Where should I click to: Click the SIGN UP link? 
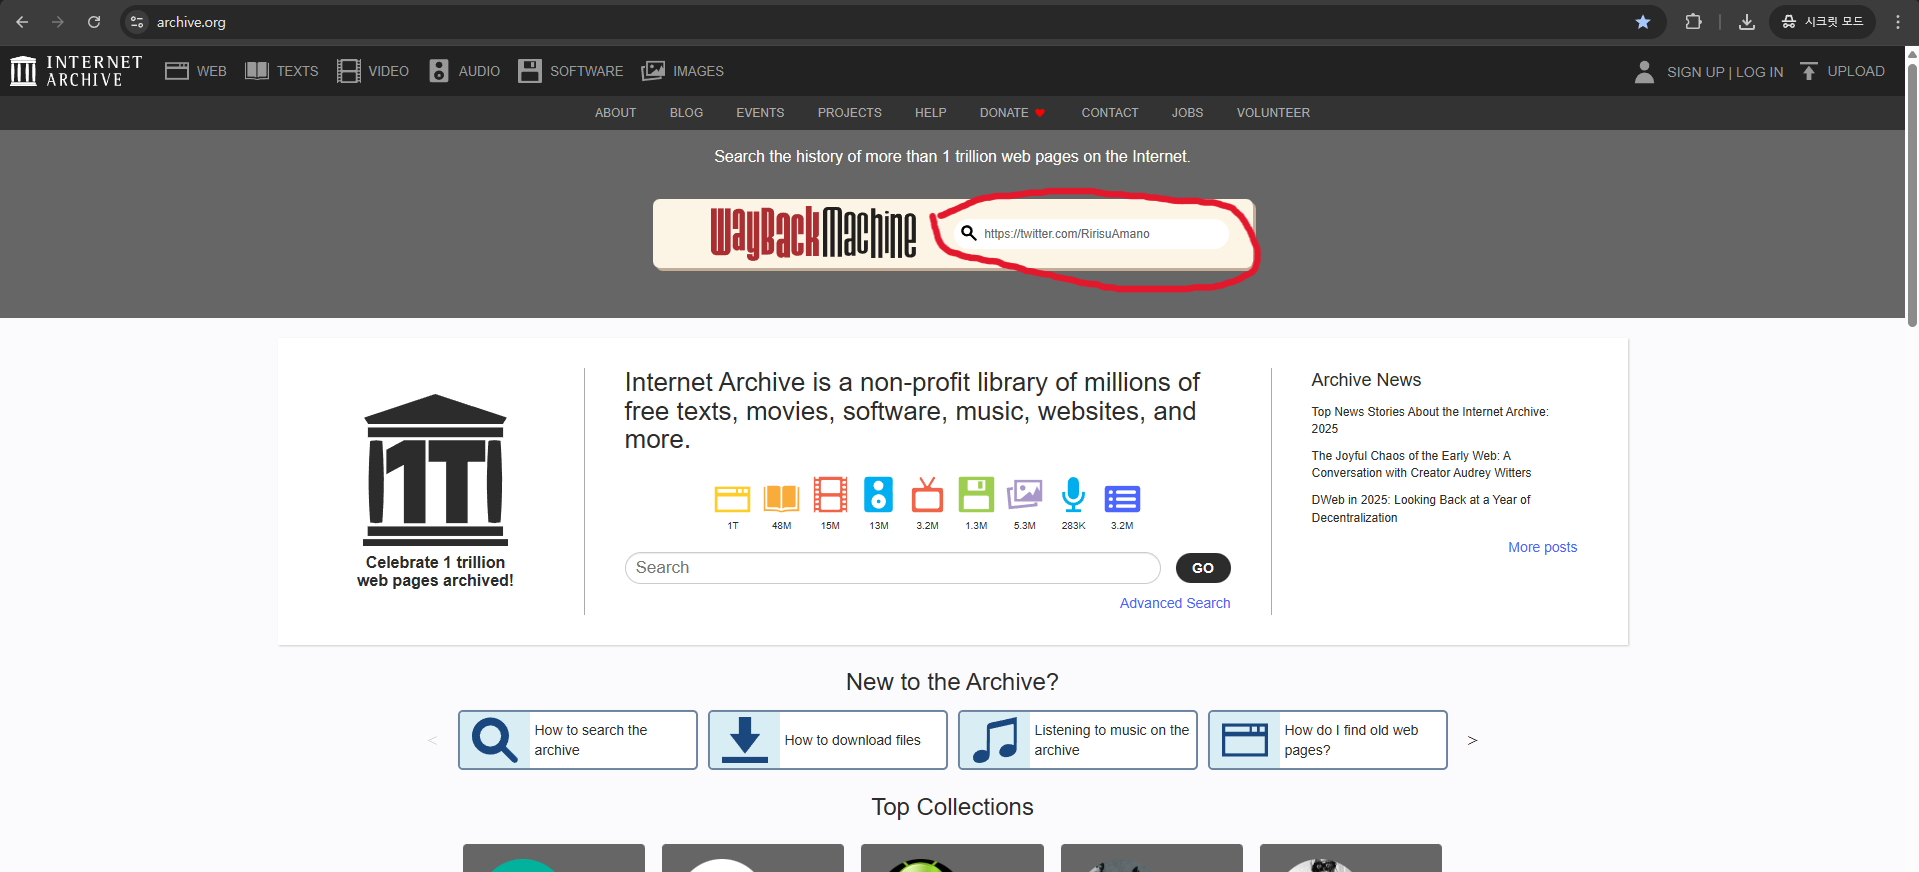1695,72
